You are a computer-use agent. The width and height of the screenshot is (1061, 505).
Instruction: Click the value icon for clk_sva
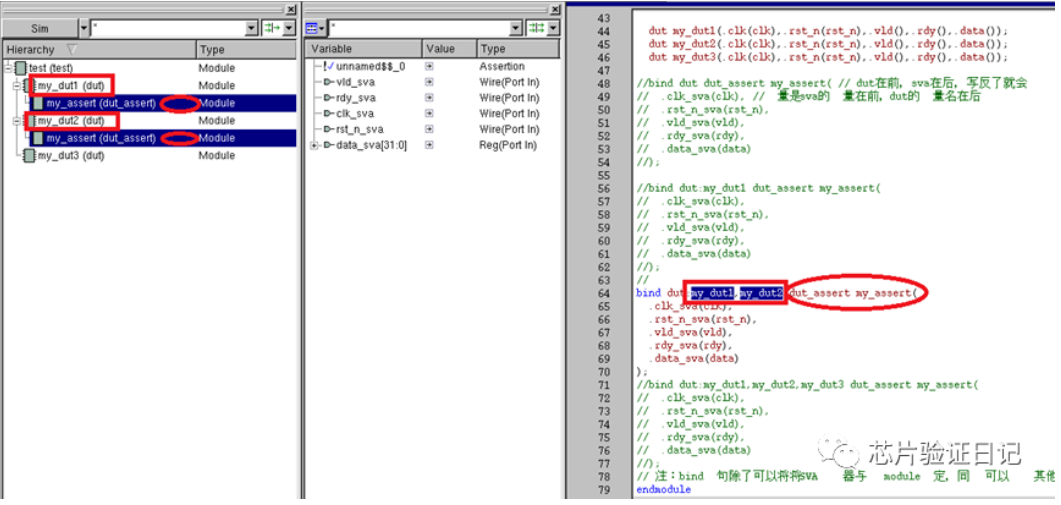coord(429,114)
